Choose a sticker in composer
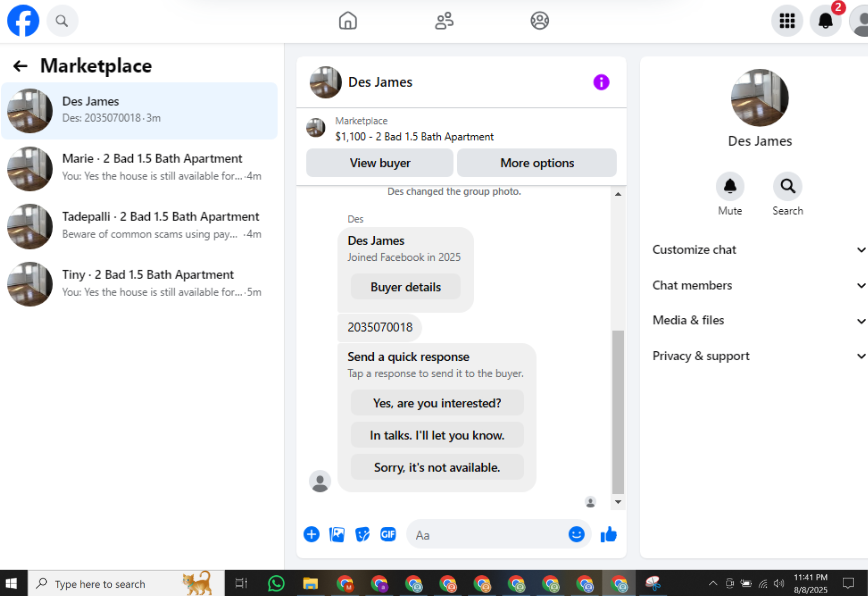The image size is (868, 596). click(363, 535)
